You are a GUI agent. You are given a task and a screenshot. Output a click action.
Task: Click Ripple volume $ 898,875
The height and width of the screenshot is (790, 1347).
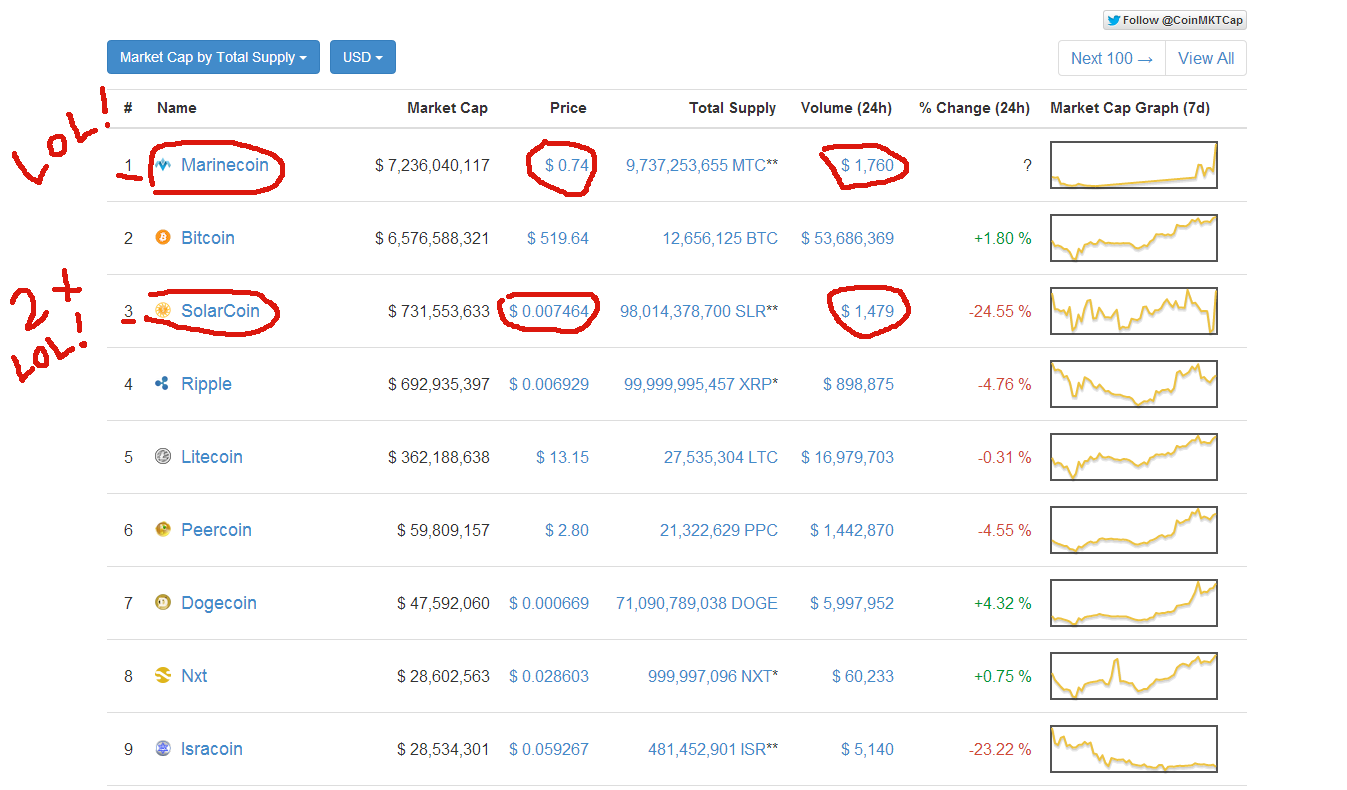pyautogui.click(x=859, y=384)
